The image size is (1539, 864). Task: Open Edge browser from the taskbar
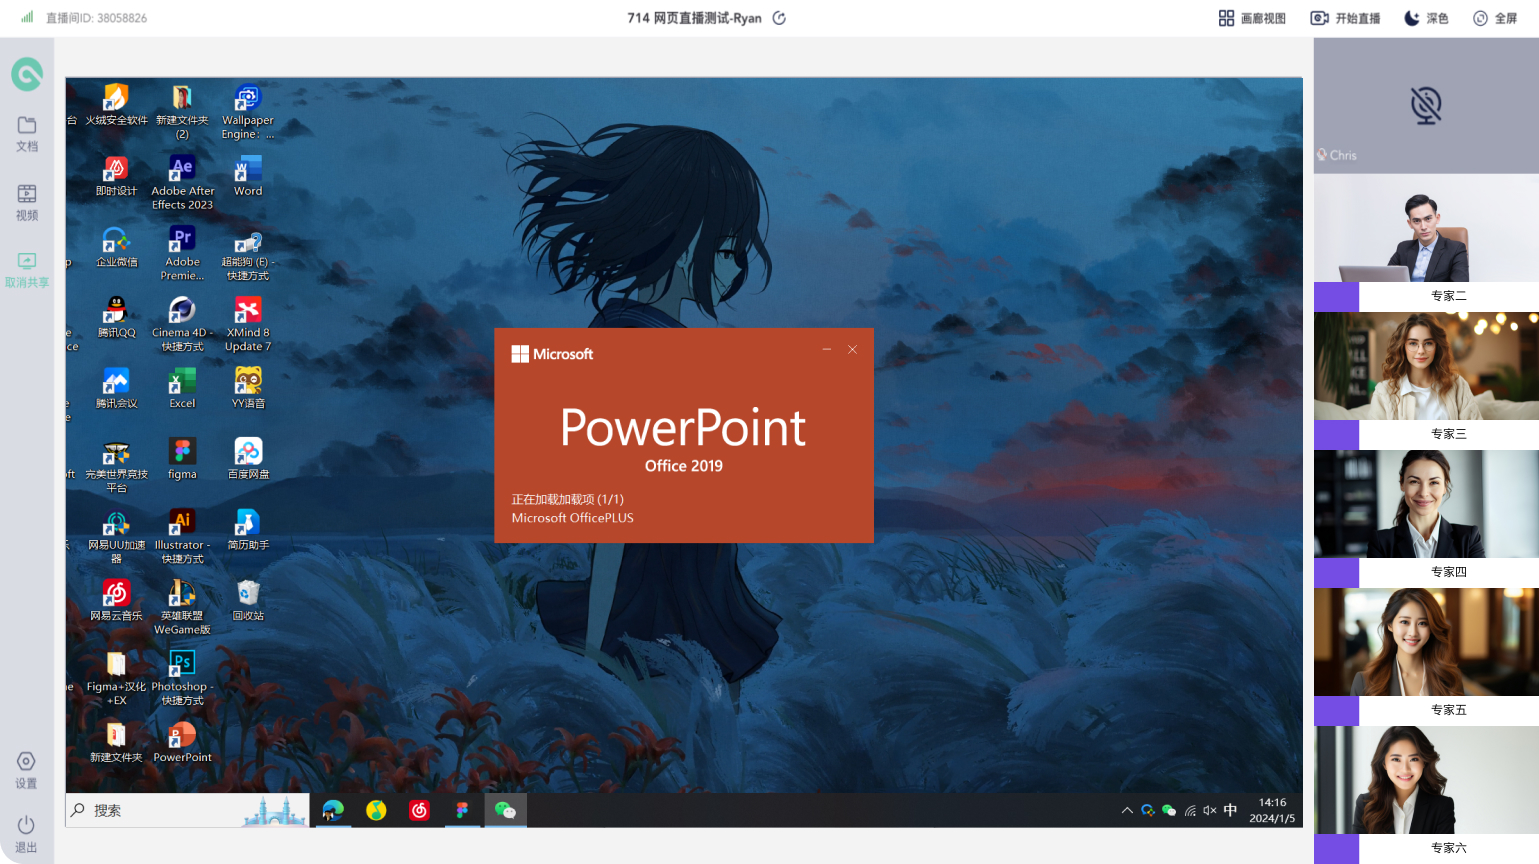click(x=333, y=810)
